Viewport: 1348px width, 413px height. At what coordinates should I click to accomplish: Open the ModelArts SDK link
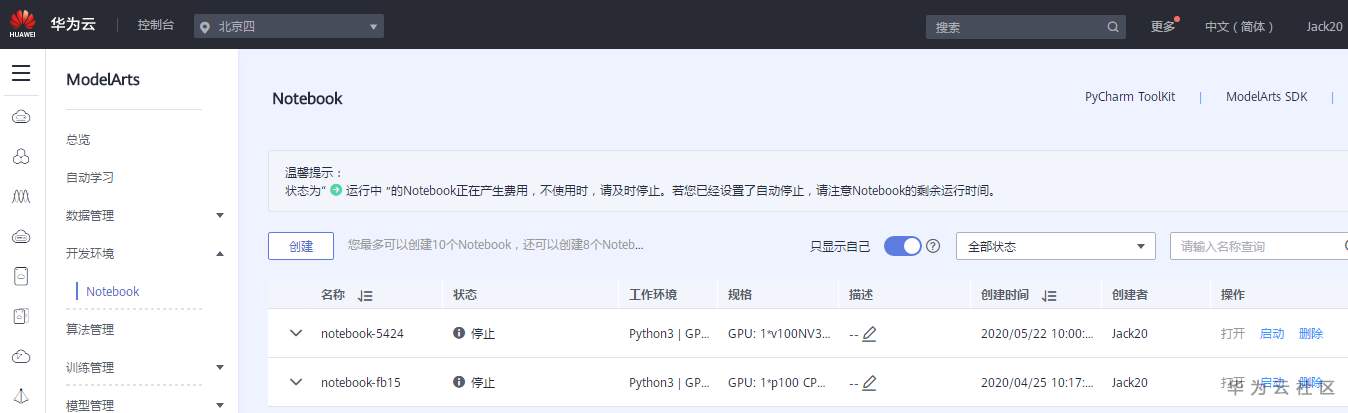(x=1267, y=97)
